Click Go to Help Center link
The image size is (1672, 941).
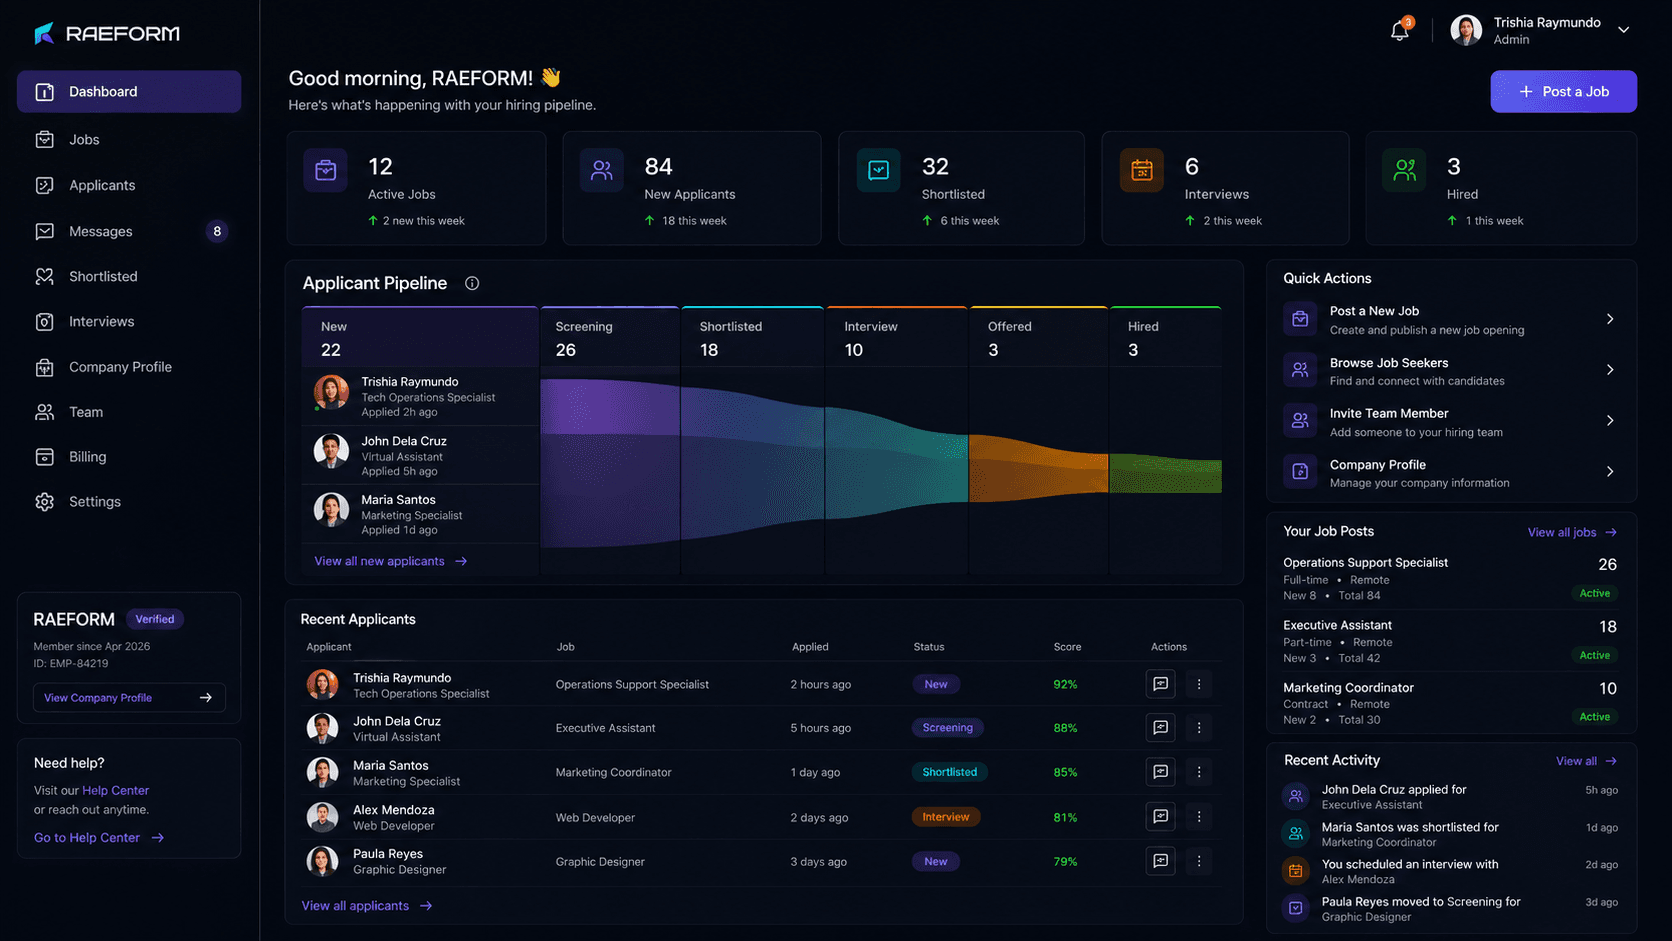coord(99,838)
